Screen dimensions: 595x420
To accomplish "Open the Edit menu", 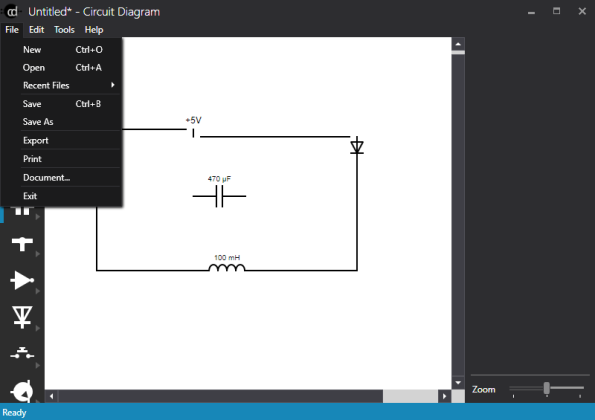I will pyautogui.click(x=36, y=30).
